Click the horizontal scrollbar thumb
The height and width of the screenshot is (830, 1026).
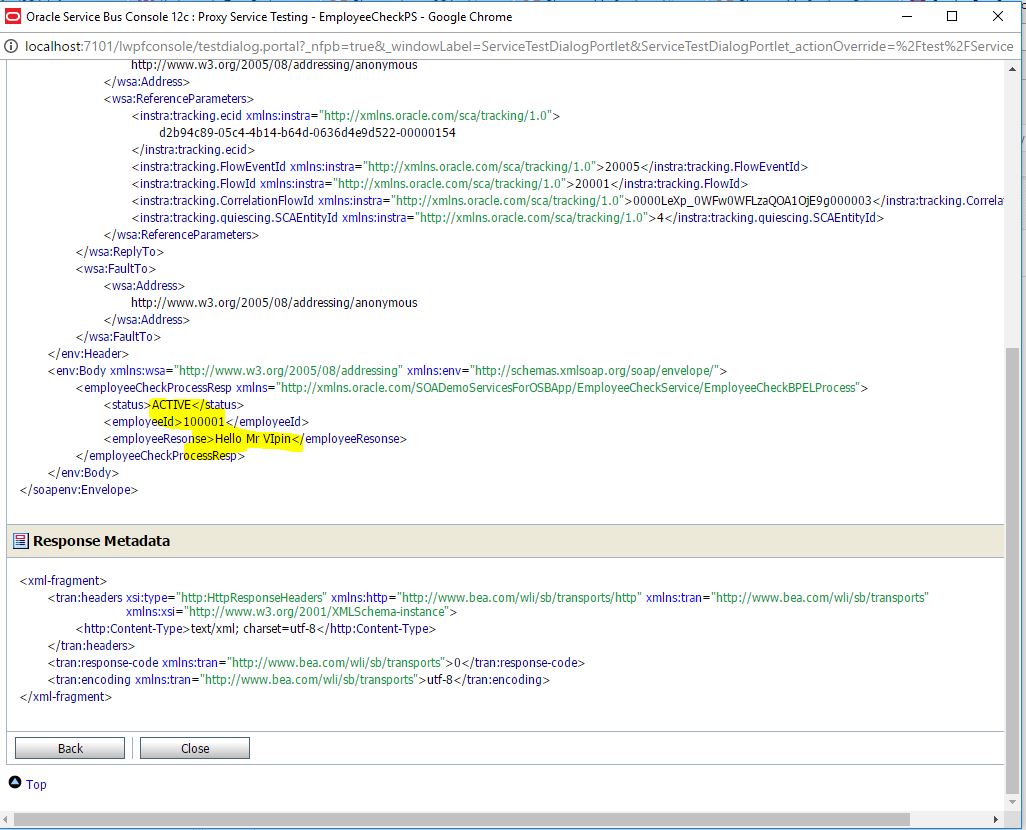462,820
